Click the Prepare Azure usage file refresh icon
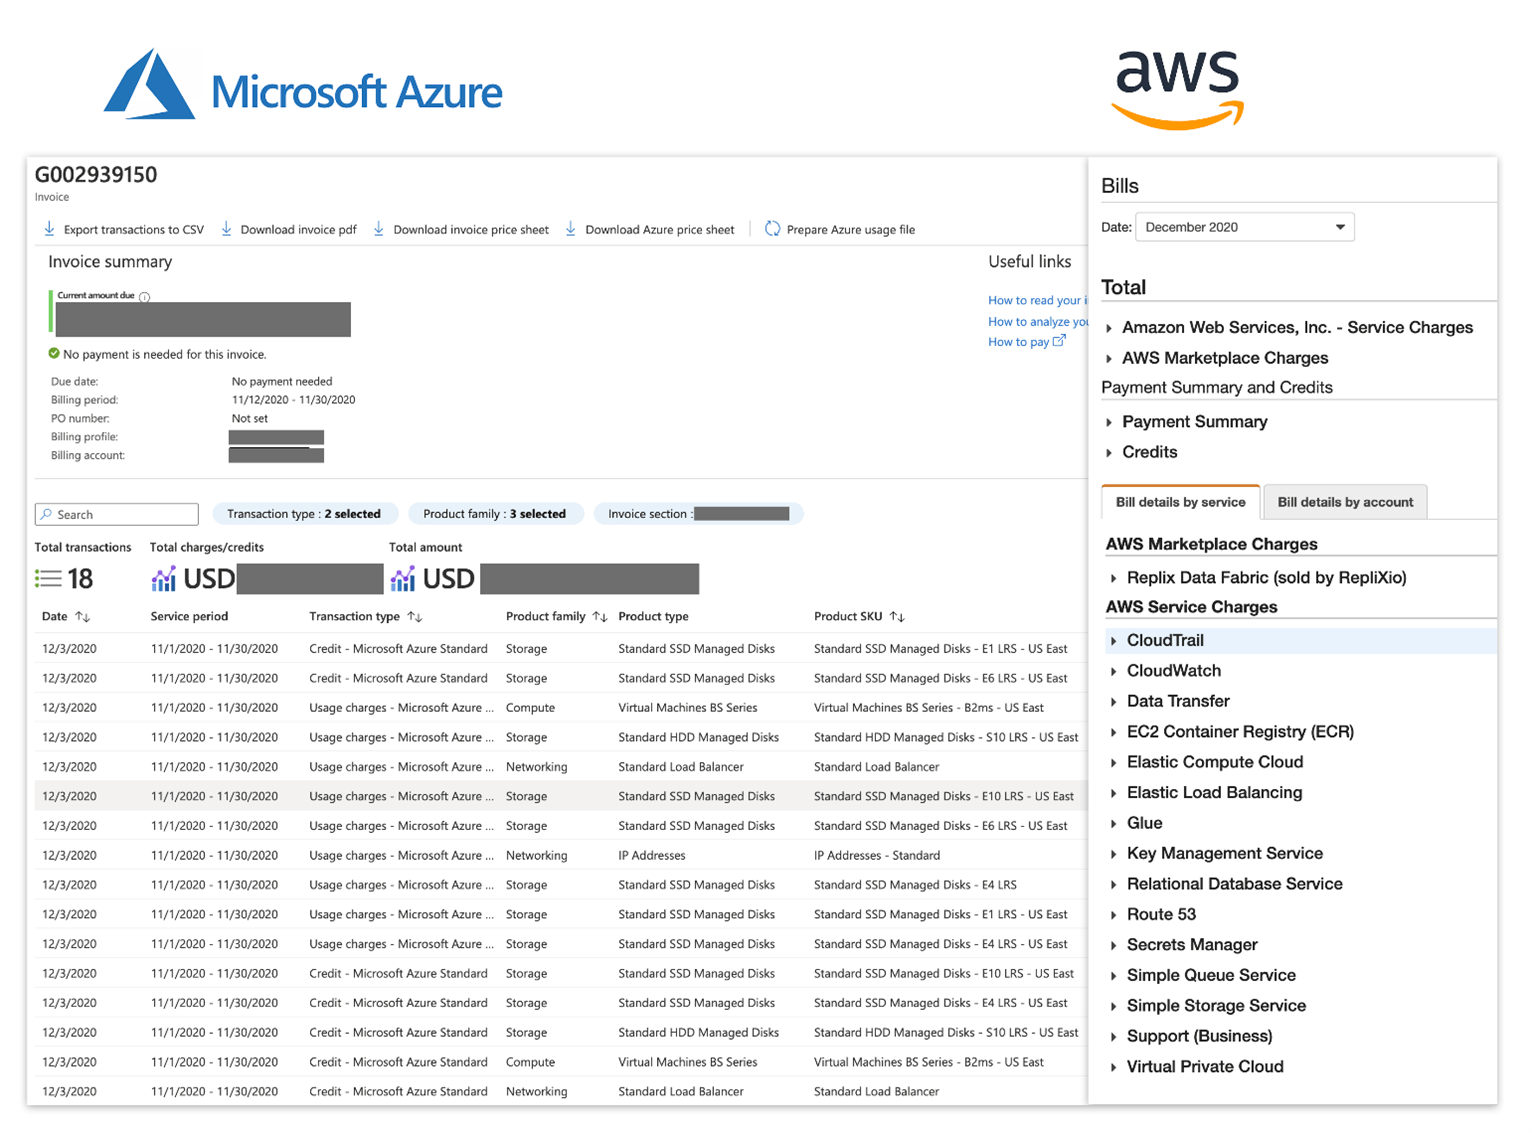The height and width of the screenshot is (1133, 1532). point(772,229)
